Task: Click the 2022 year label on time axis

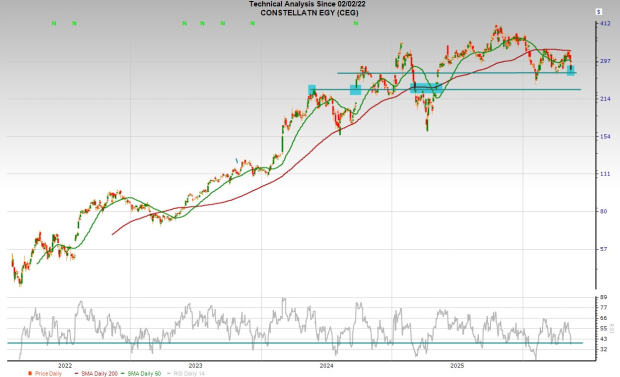Action: 65,366
